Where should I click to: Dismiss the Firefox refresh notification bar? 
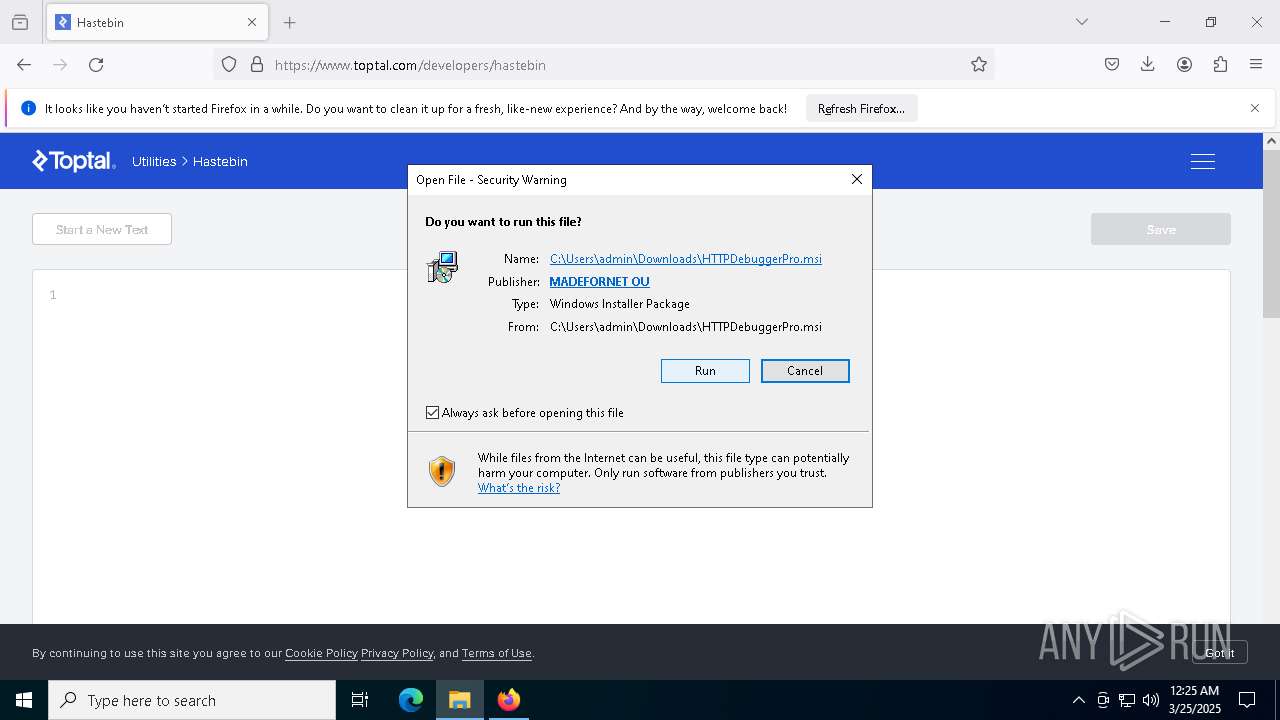(1255, 108)
